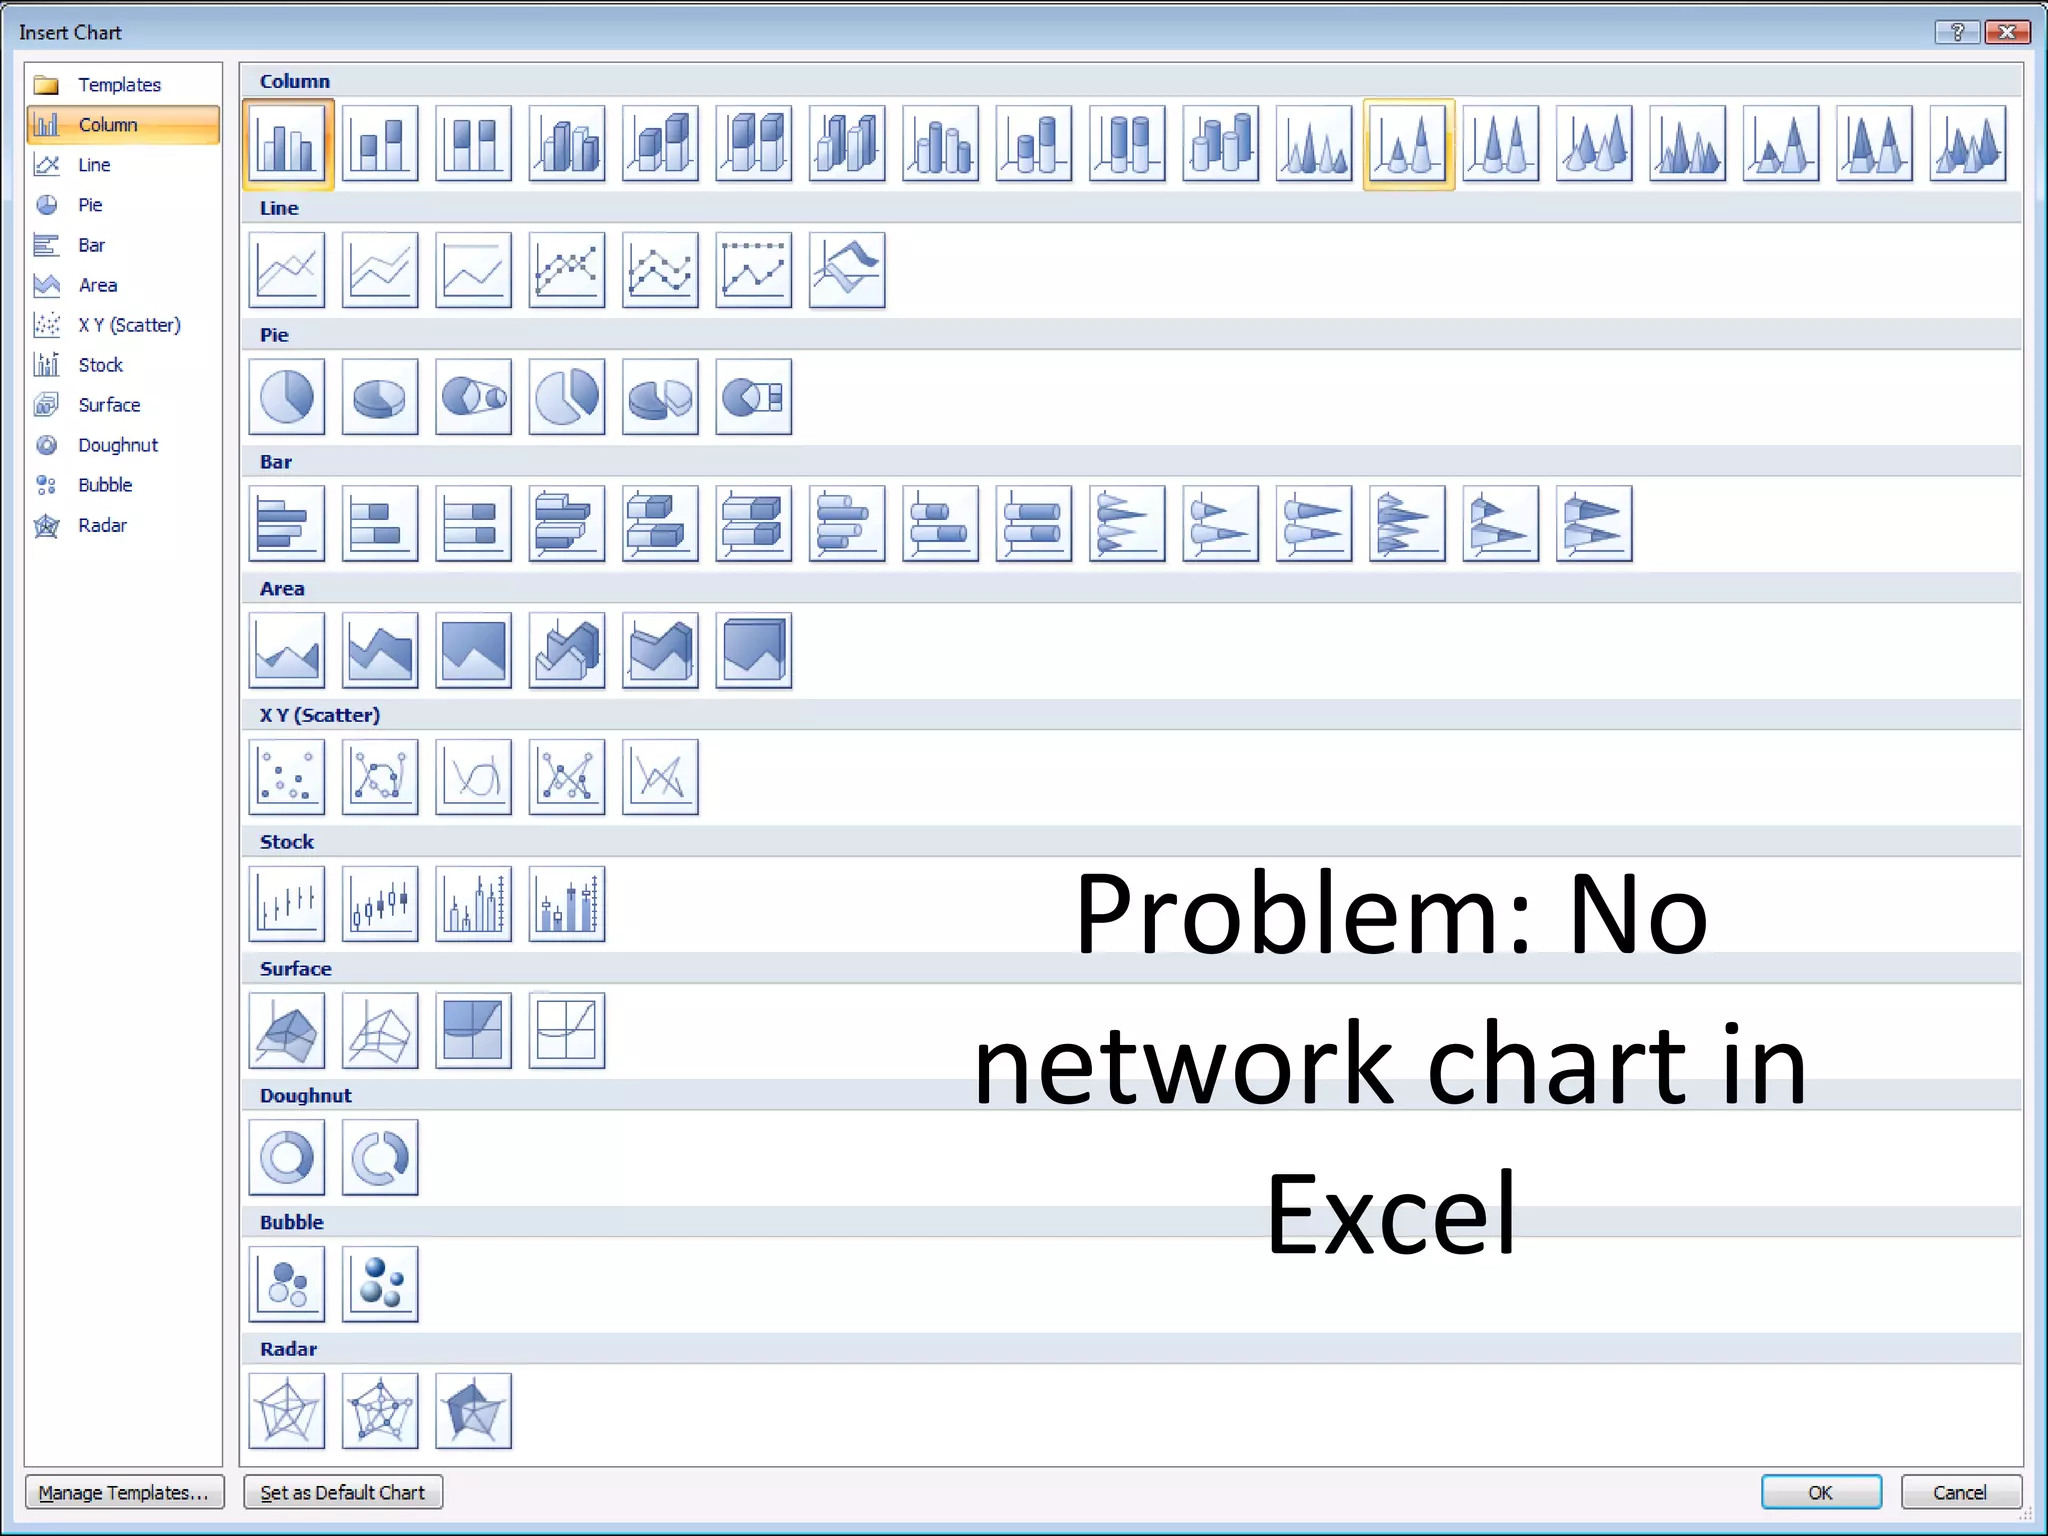Image resolution: width=2048 pixels, height=1536 pixels.
Task: Choose Line with Markers chart type
Action: click(x=567, y=270)
